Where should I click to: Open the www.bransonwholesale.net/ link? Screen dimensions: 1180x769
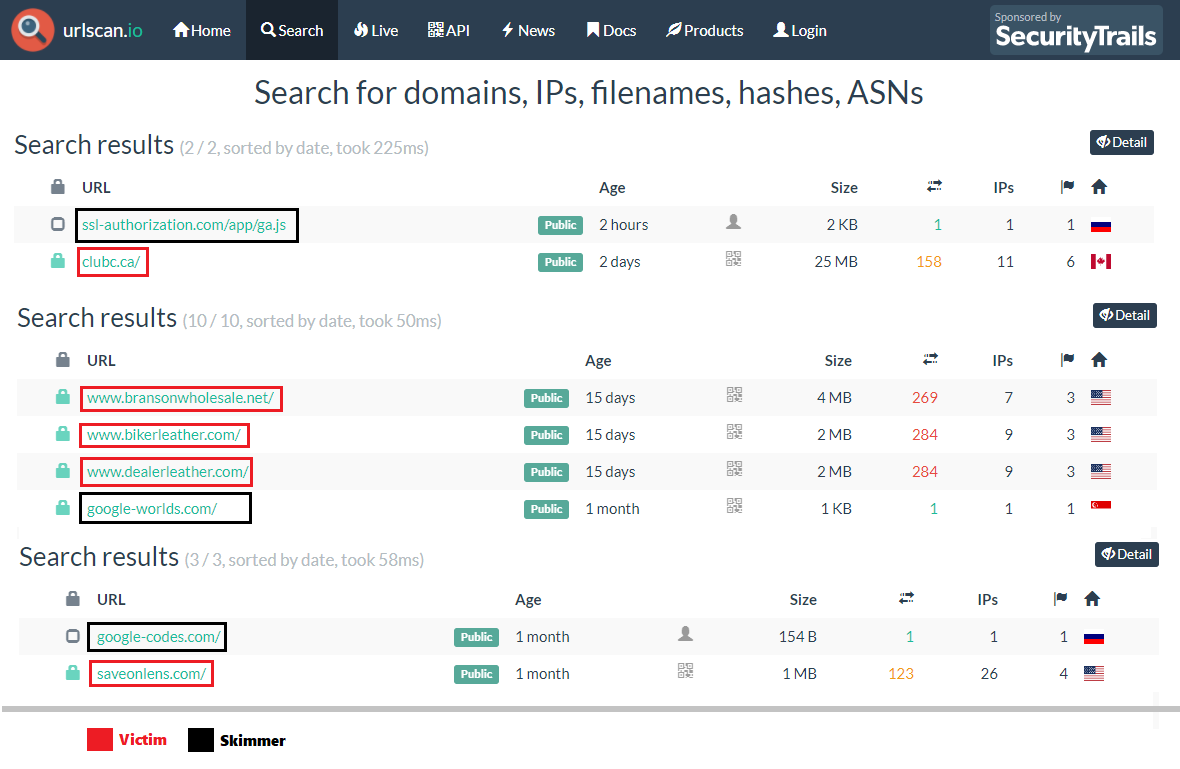[181, 397]
